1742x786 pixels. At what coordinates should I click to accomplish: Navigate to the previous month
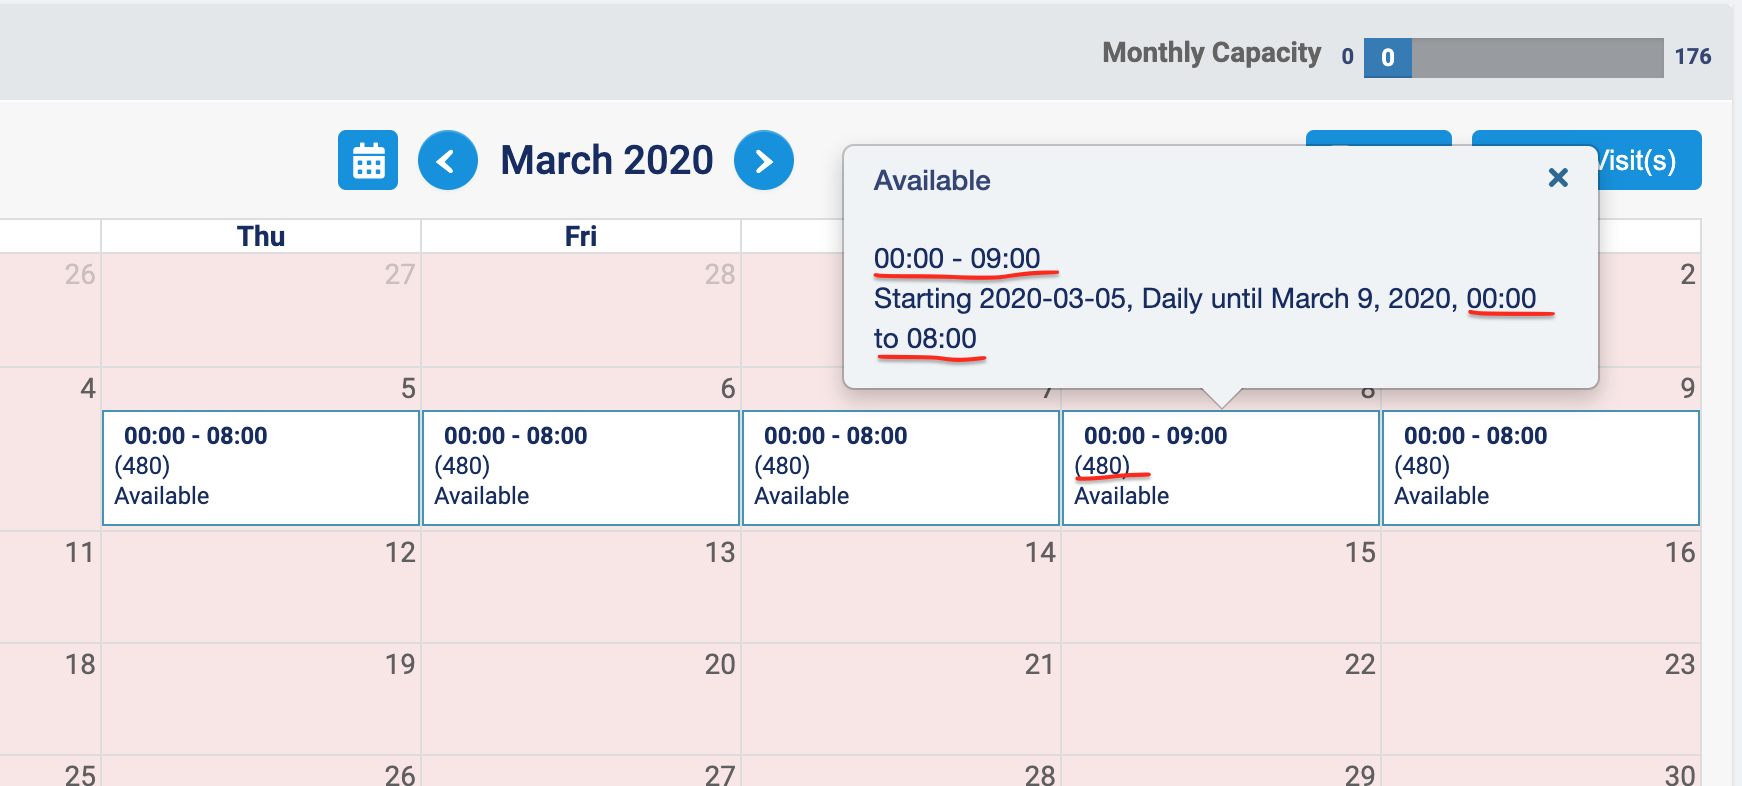pyautogui.click(x=448, y=159)
